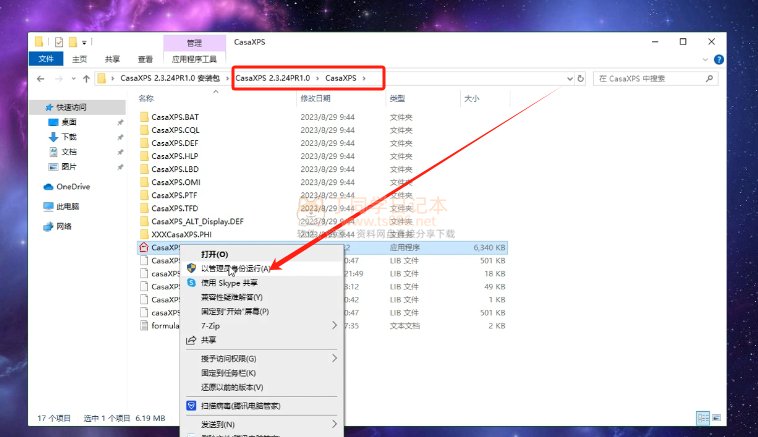Click the folder icon in the address bar
The height and width of the screenshot is (437, 758).
[102, 78]
